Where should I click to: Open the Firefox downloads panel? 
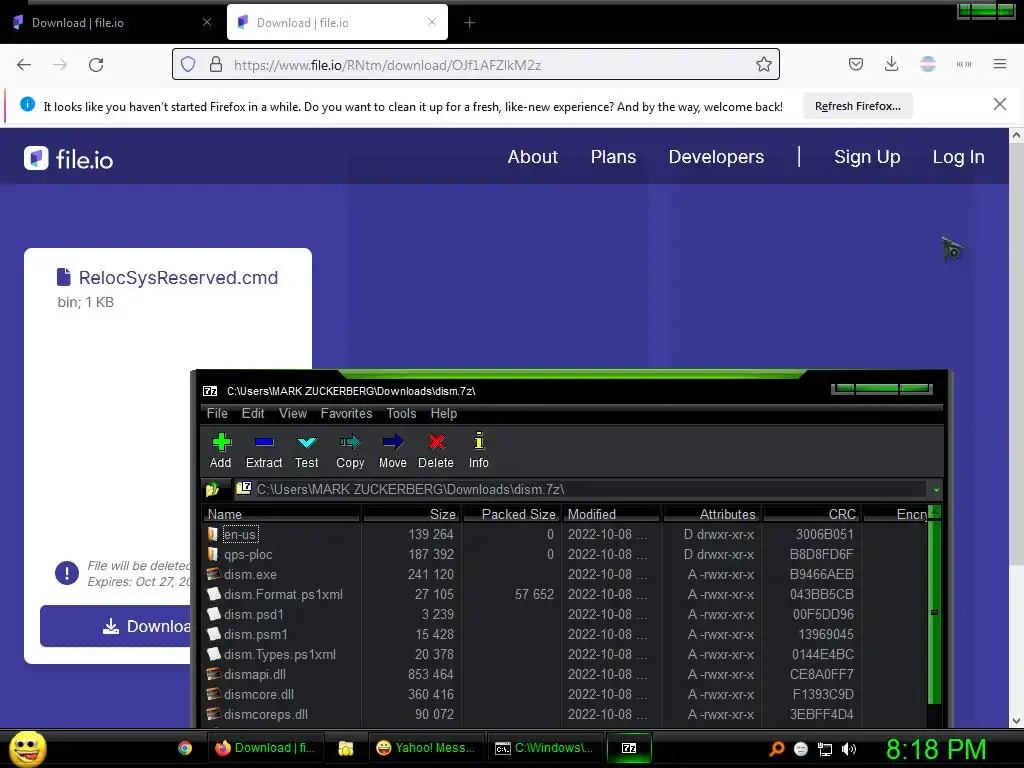tap(891, 64)
